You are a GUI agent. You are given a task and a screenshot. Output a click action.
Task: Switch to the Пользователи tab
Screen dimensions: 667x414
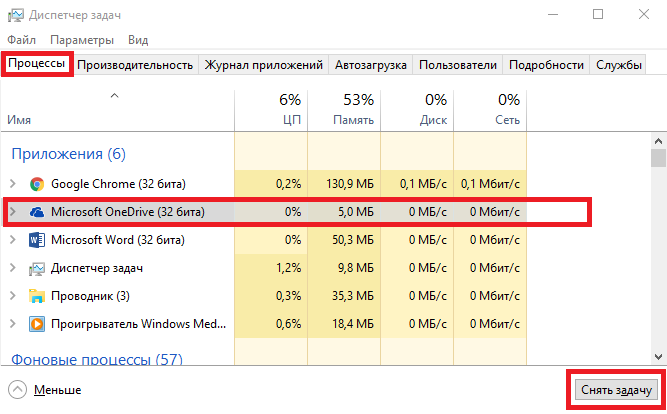458,65
